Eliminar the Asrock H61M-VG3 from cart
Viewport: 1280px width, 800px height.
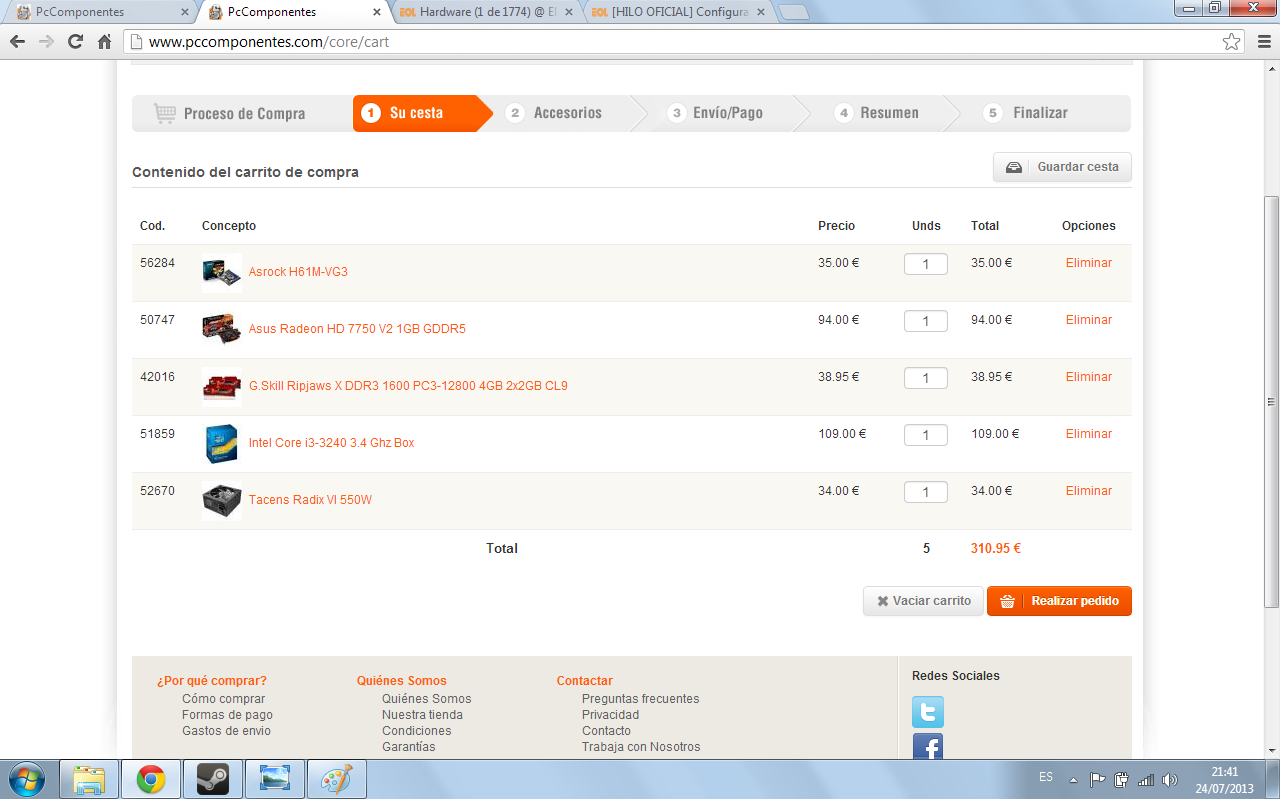(x=1089, y=263)
